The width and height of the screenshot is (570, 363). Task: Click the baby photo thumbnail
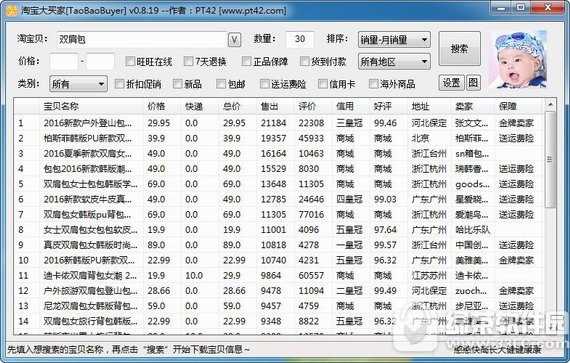pos(518,60)
